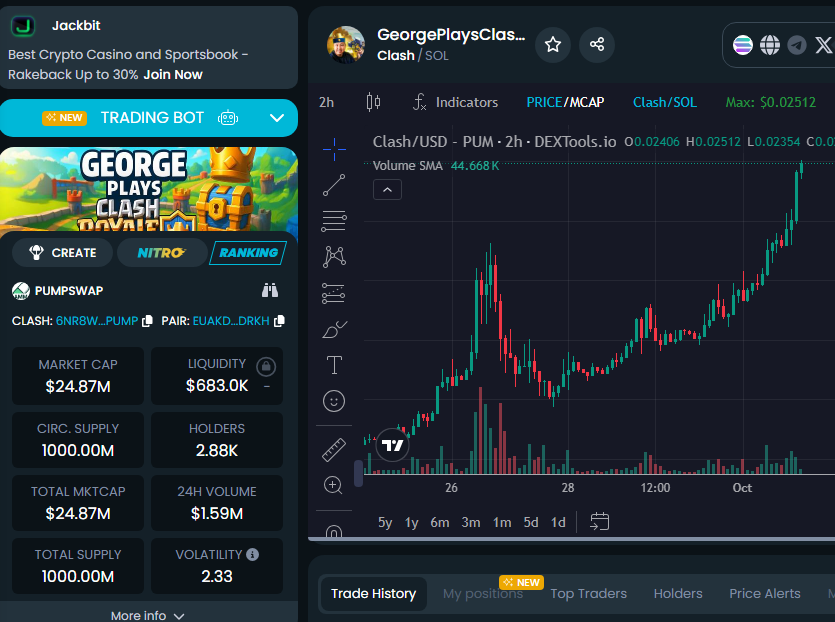Select the trend line drawing tool

(334, 185)
